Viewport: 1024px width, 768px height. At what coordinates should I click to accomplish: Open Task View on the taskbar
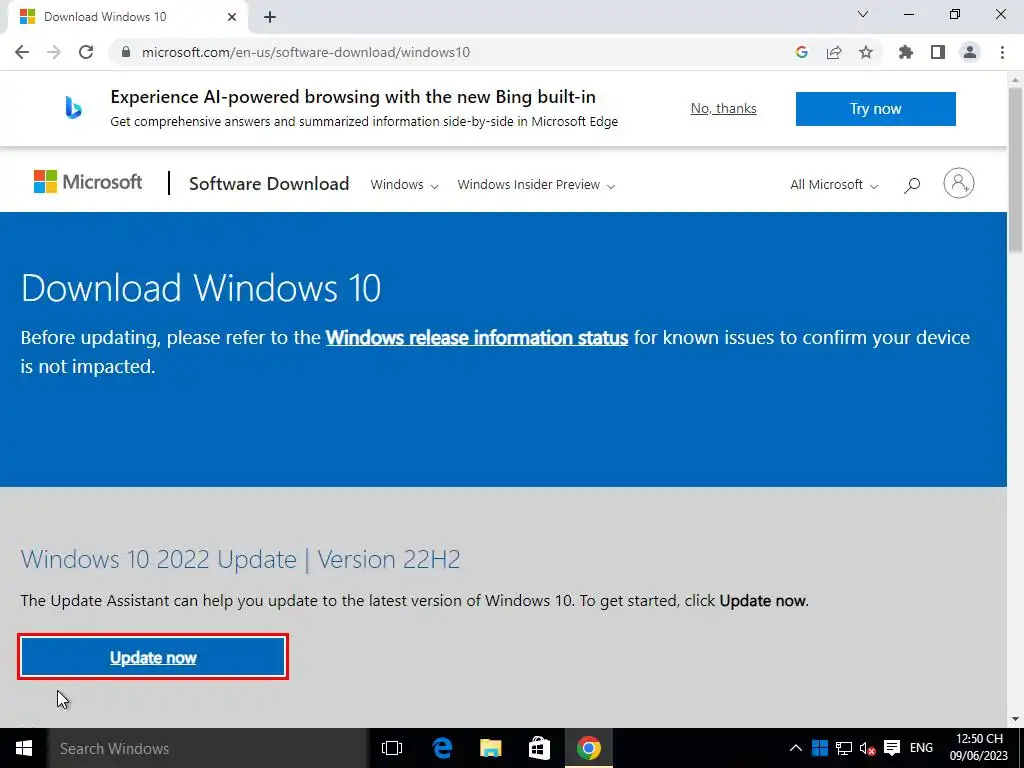click(x=392, y=748)
